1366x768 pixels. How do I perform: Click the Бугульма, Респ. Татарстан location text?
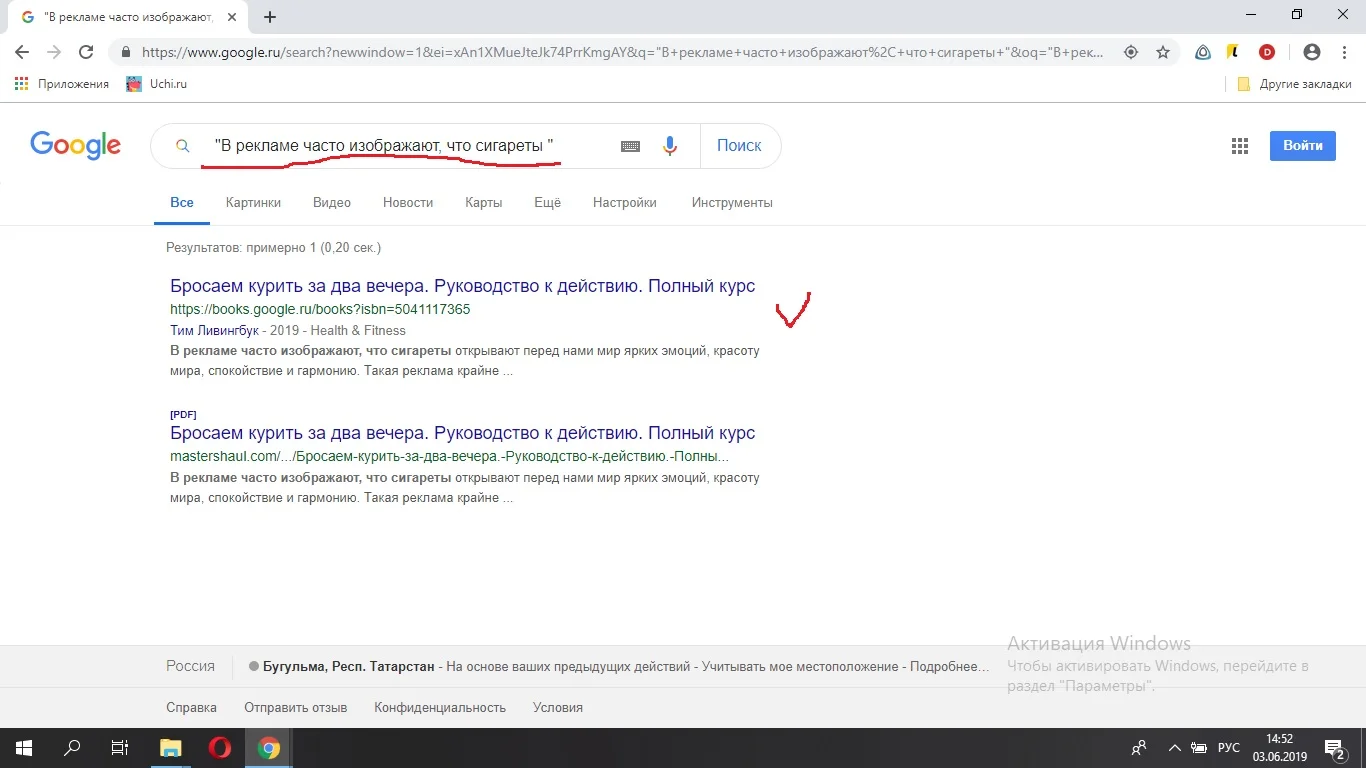[349, 667]
